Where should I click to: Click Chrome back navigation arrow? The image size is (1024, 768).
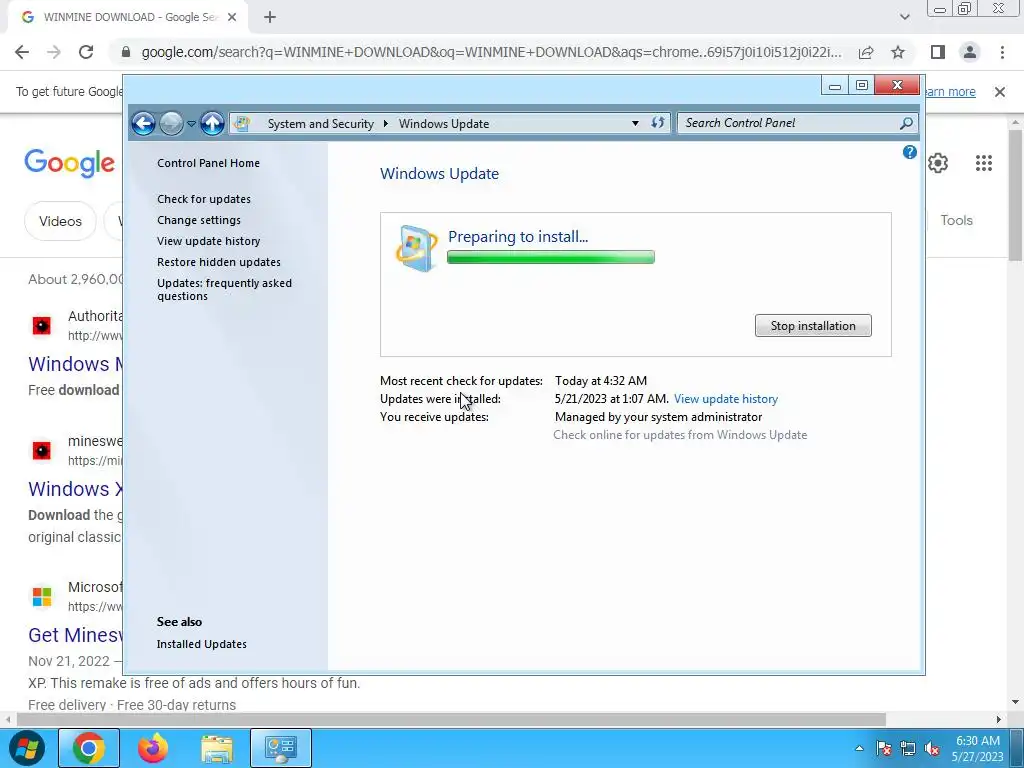click(x=22, y=52)
